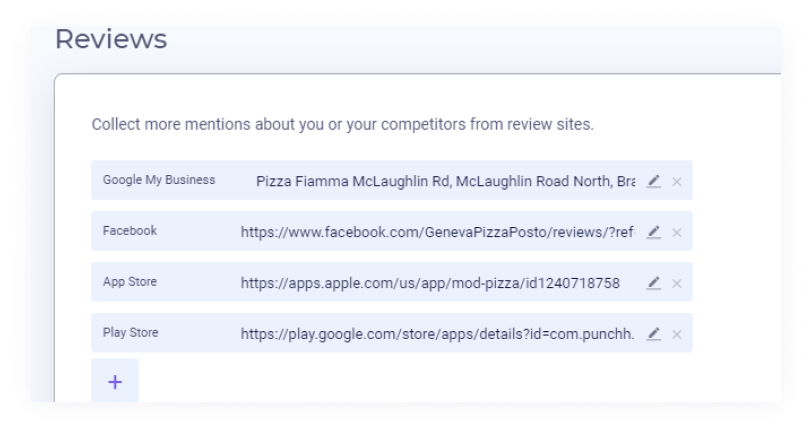Delete the Facebook review source
The image size is (811, 436).
click(x=677, y=232)
